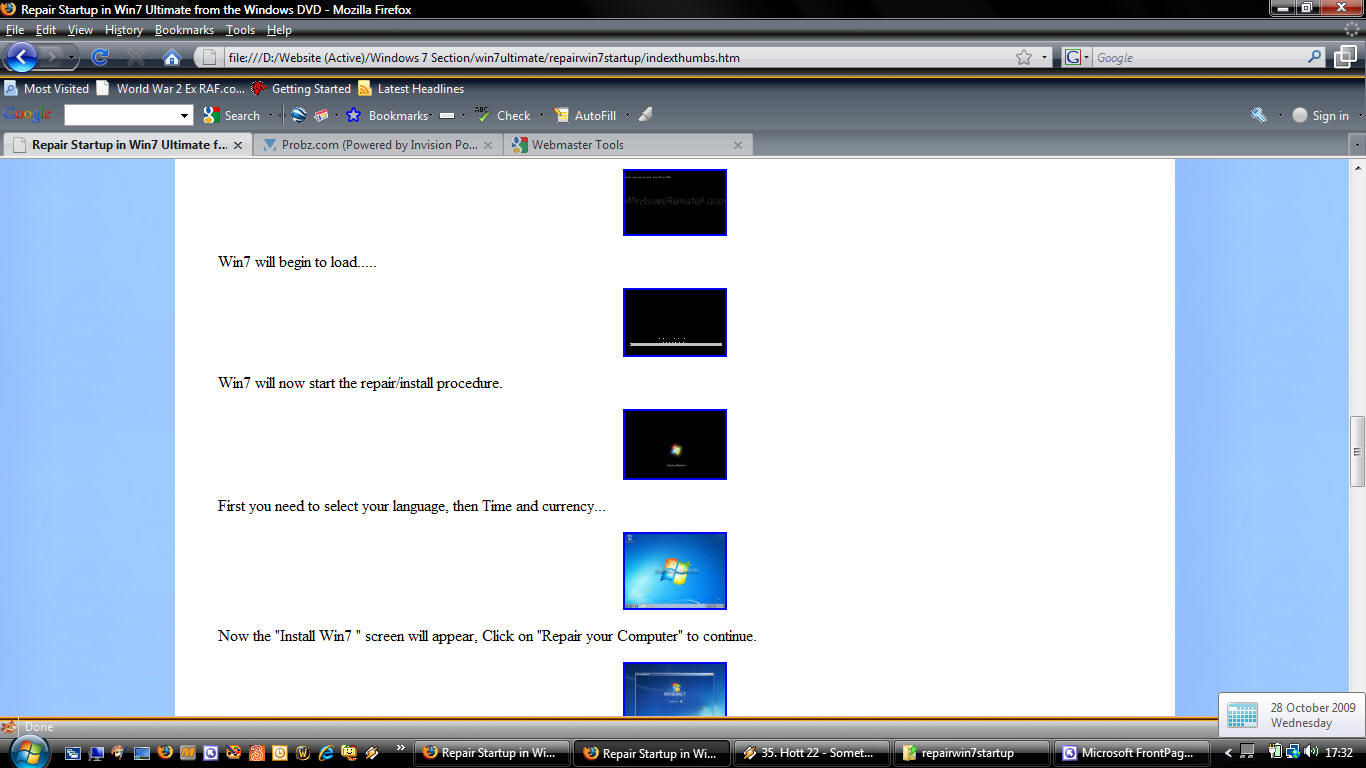Open the History menu
The image size is (1366, 768).
pyautogui.click(x=123, y=30)
